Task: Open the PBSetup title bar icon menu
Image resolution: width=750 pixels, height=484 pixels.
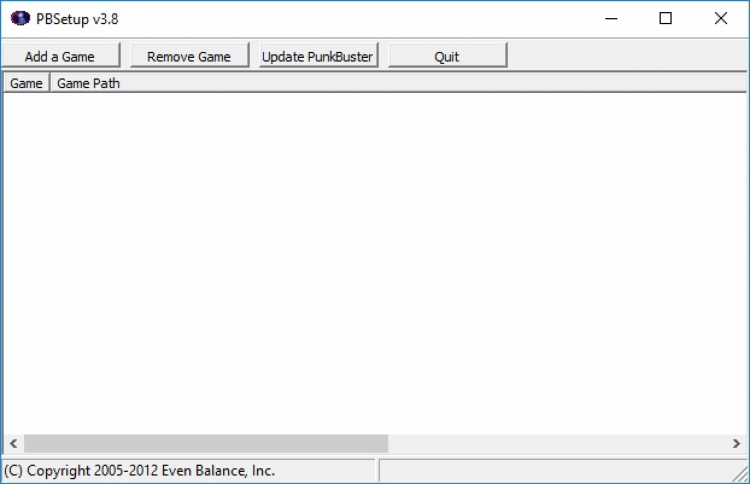Action: [20, 19]
